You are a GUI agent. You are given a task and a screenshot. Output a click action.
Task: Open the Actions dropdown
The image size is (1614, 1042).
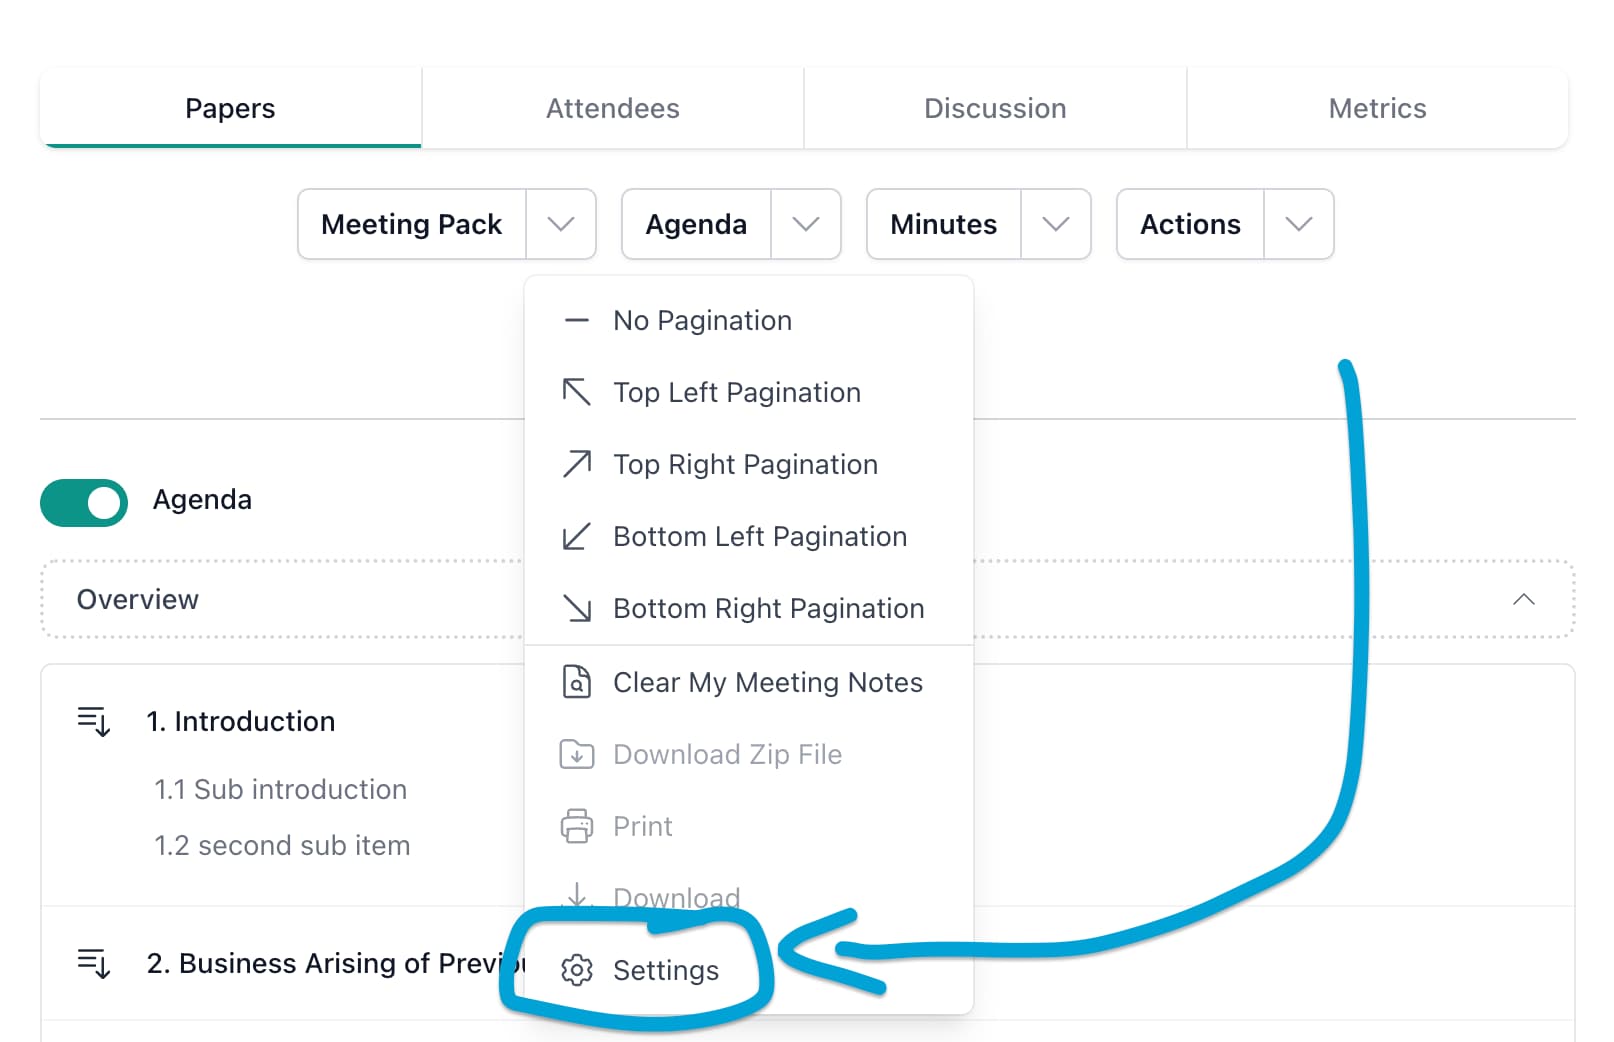1298,224
